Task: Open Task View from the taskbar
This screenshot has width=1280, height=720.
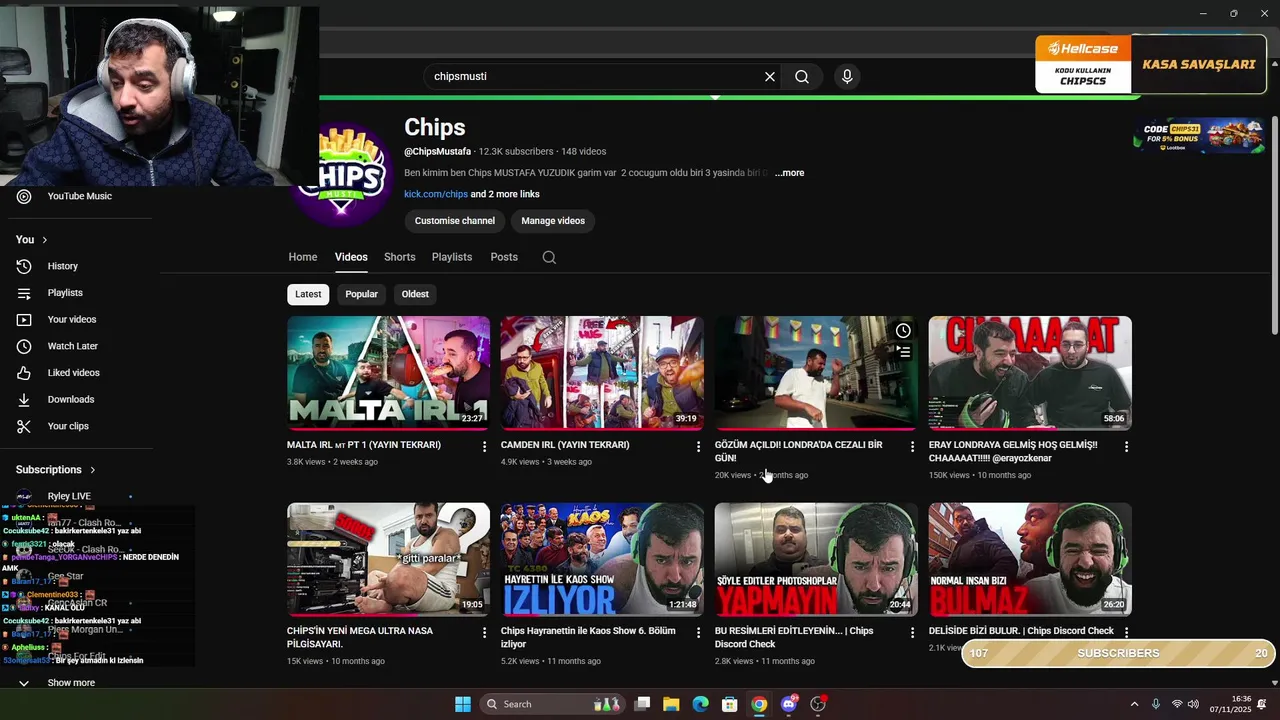Action: pos(642,704)
